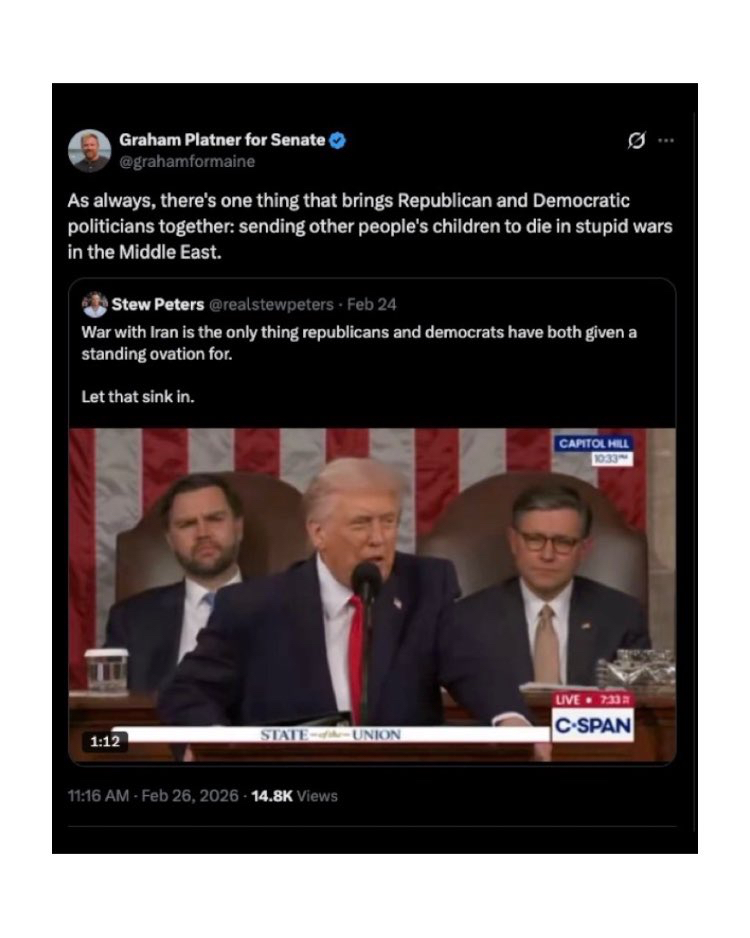Viewport: 750px width, 938px height.
Task: Click the blue verified badge
Action: tap(338, 141)
